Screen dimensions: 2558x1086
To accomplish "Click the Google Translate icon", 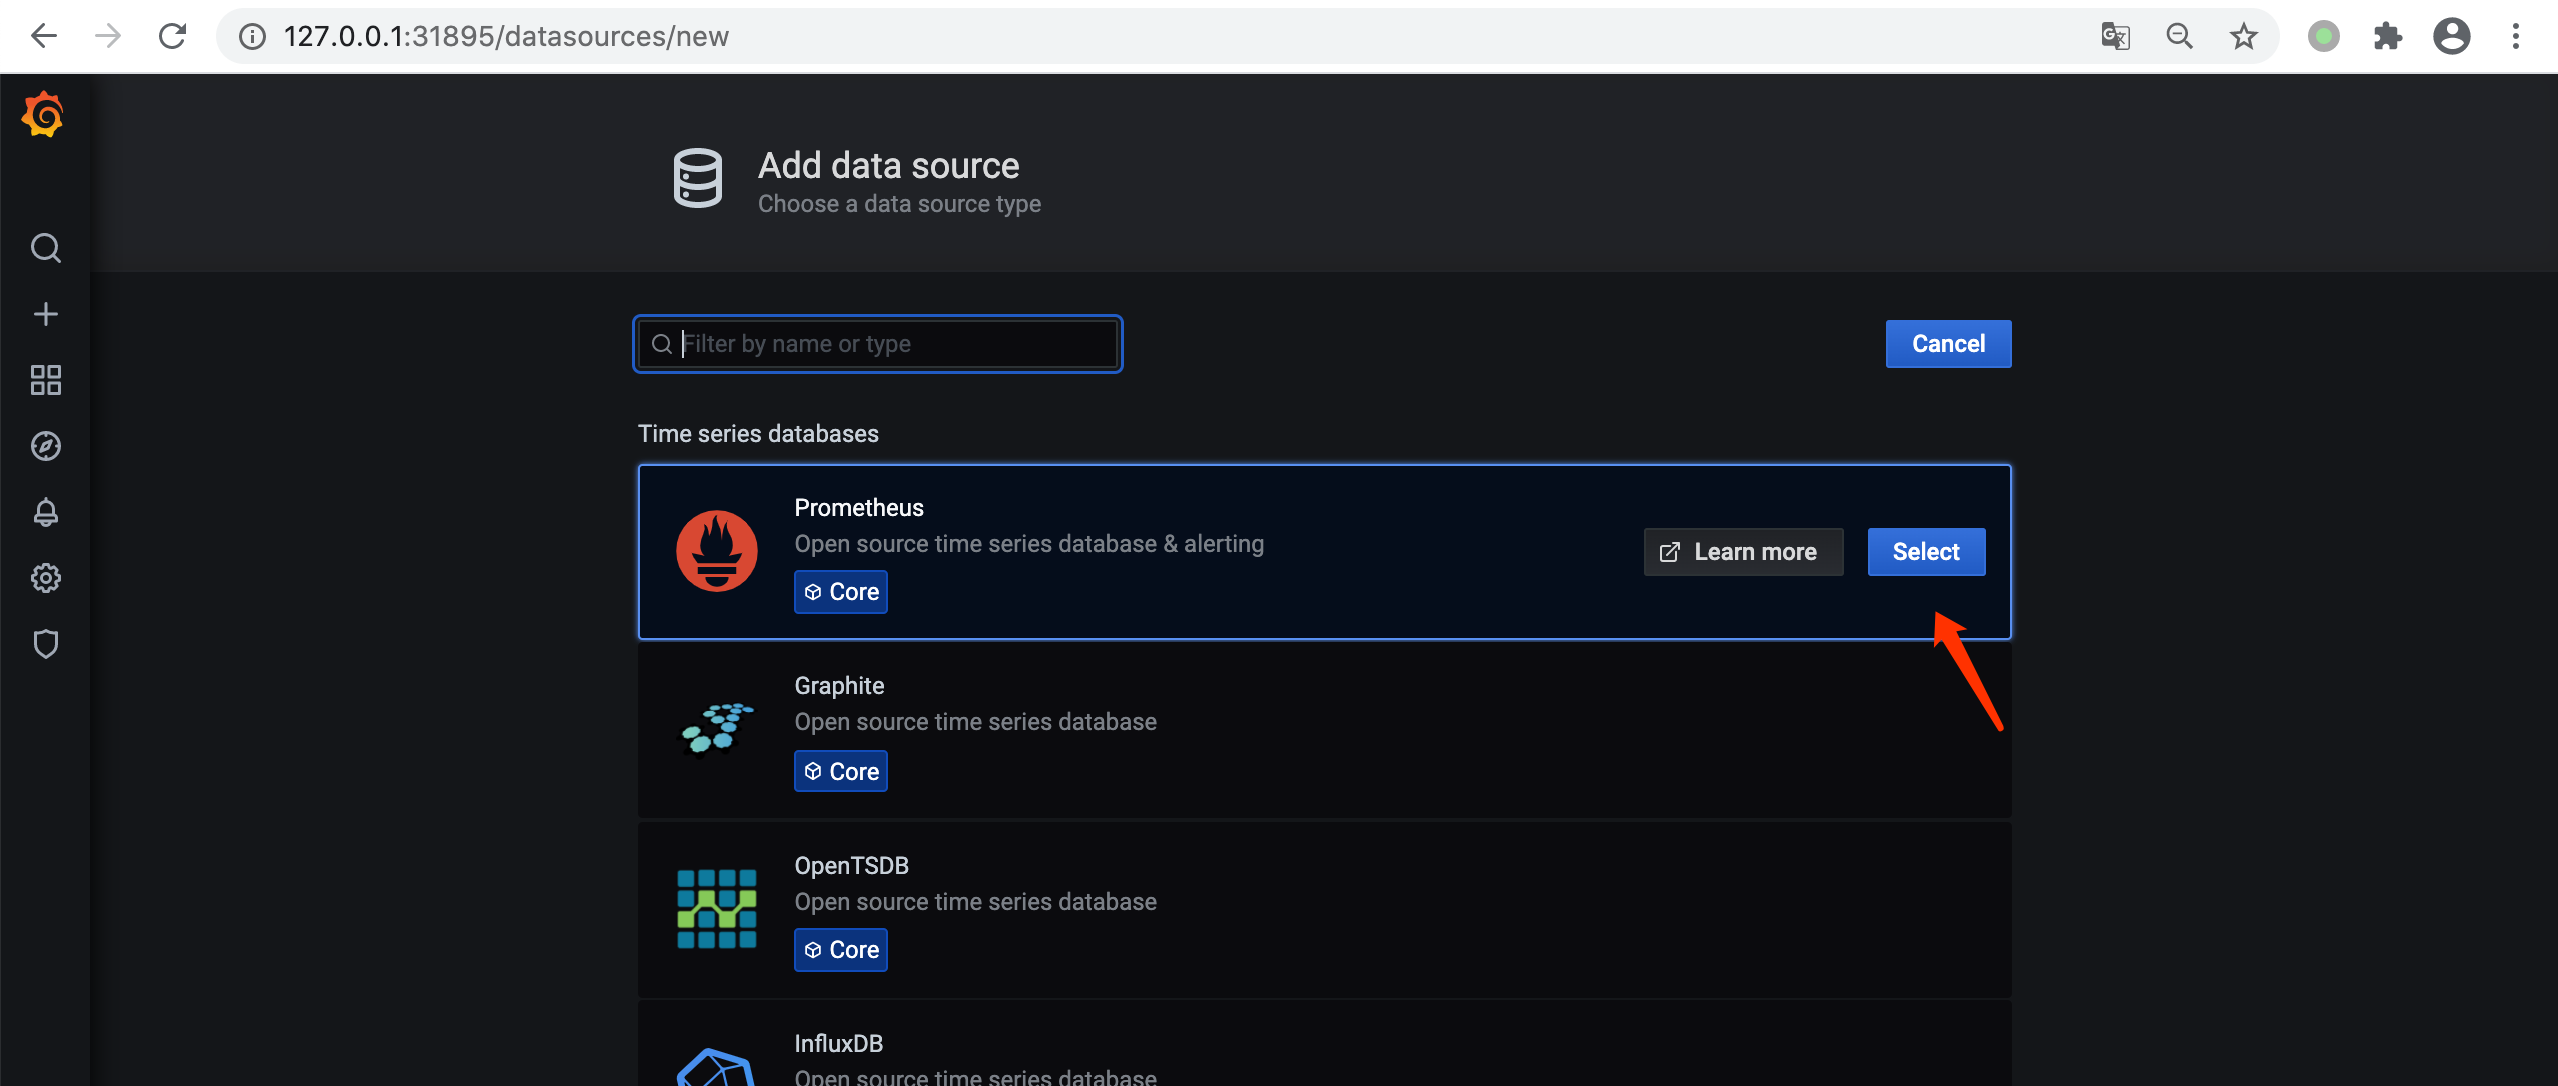I will tap(2115, 37).
